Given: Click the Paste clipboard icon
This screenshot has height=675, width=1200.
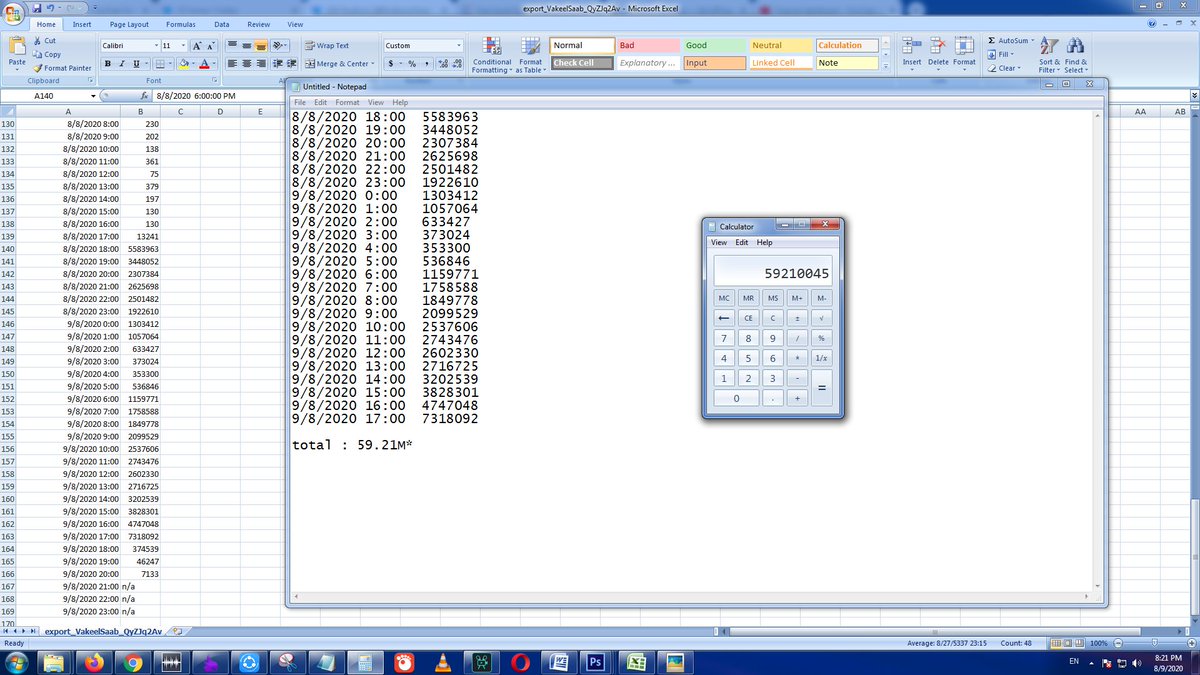Looking at the screenshot, I should pos(16,46).
